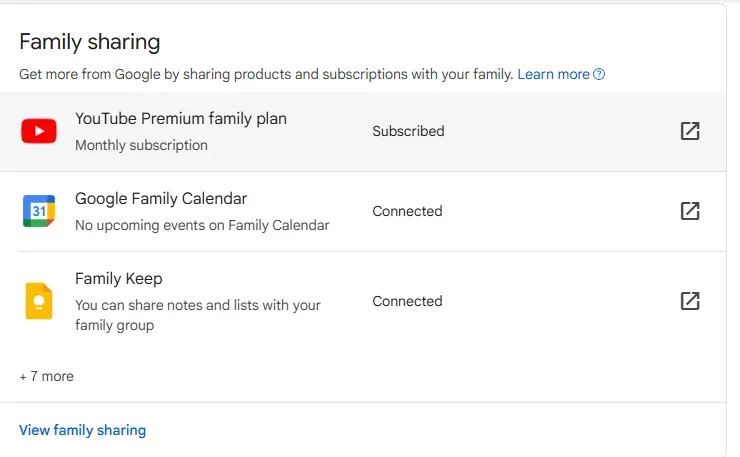Expand the + 7 more list
Screen dimensions: 740x457
47,376
